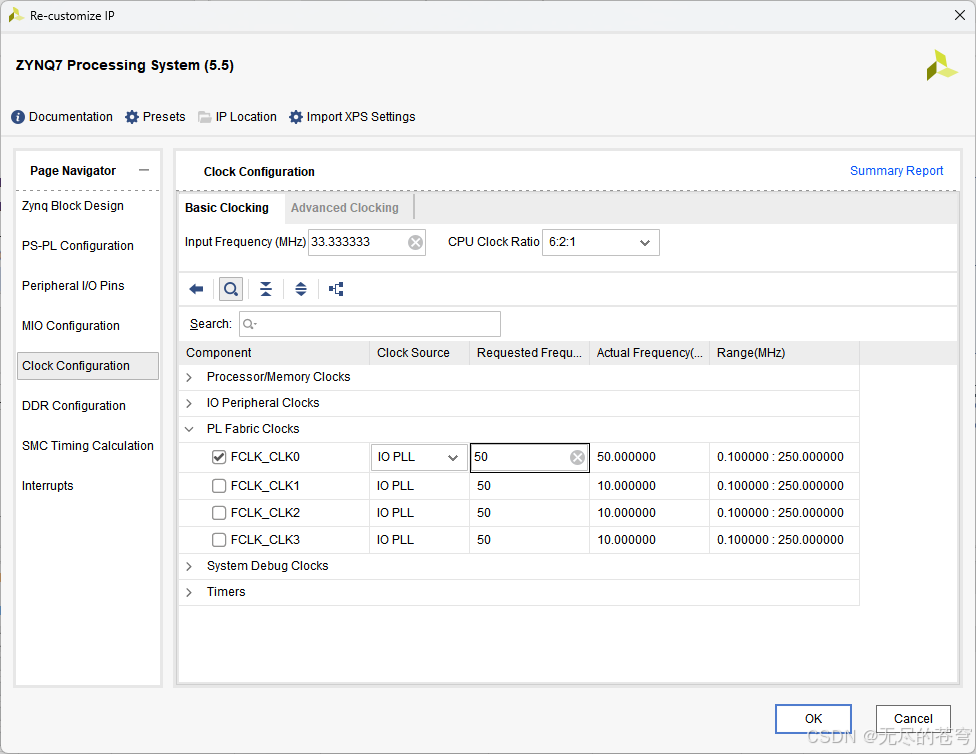Collapse the PL Fabric Clocks row
The width and height of the screenshot is (976, 754).
click(189, 429)
